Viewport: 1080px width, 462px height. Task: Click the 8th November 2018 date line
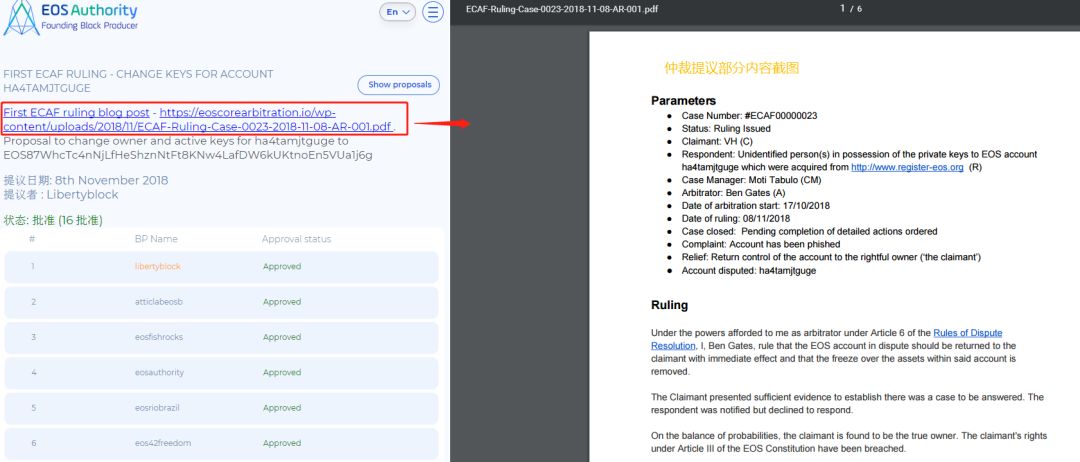click(85, 180)
